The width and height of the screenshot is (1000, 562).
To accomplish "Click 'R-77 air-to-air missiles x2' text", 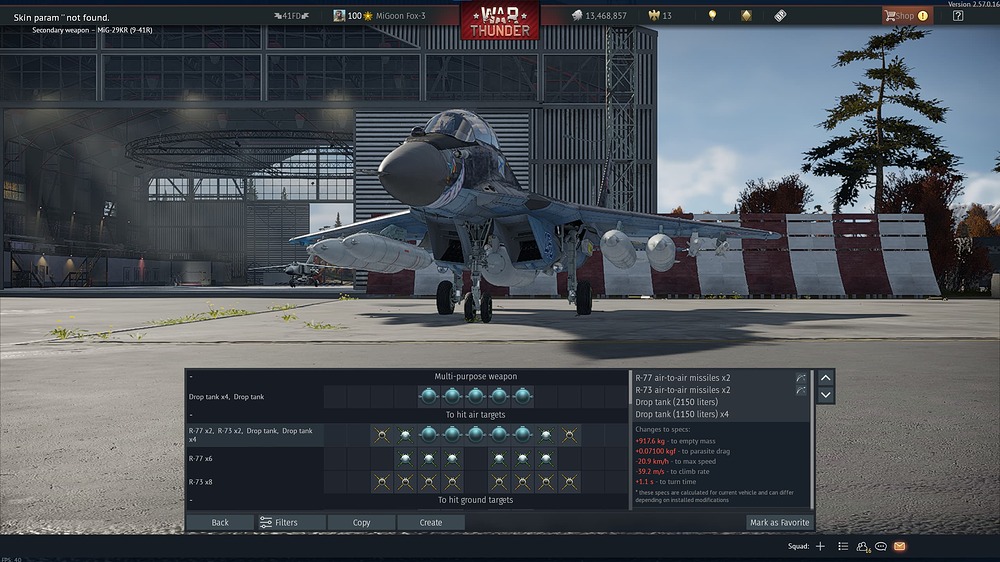I will [x=682, y=378].
